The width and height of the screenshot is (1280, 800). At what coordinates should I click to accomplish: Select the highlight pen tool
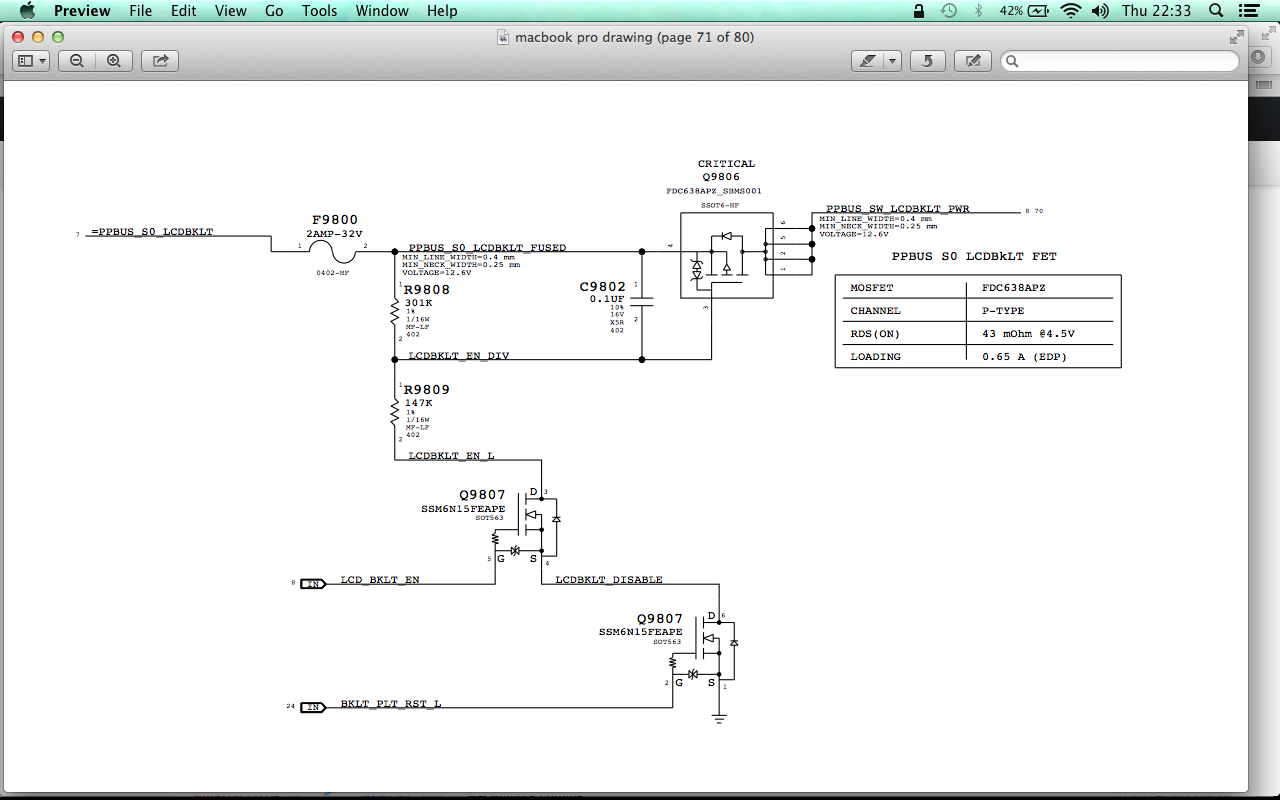[866, 61]
